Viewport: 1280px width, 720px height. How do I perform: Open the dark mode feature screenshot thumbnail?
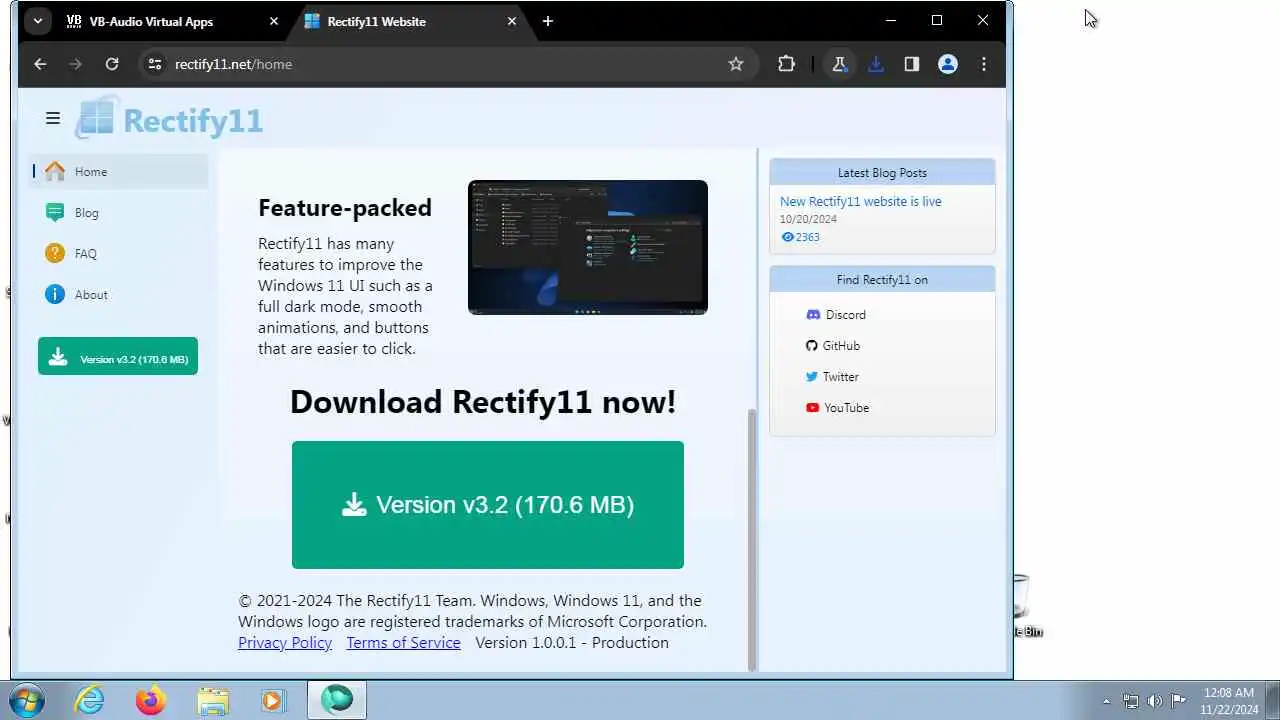588,247
